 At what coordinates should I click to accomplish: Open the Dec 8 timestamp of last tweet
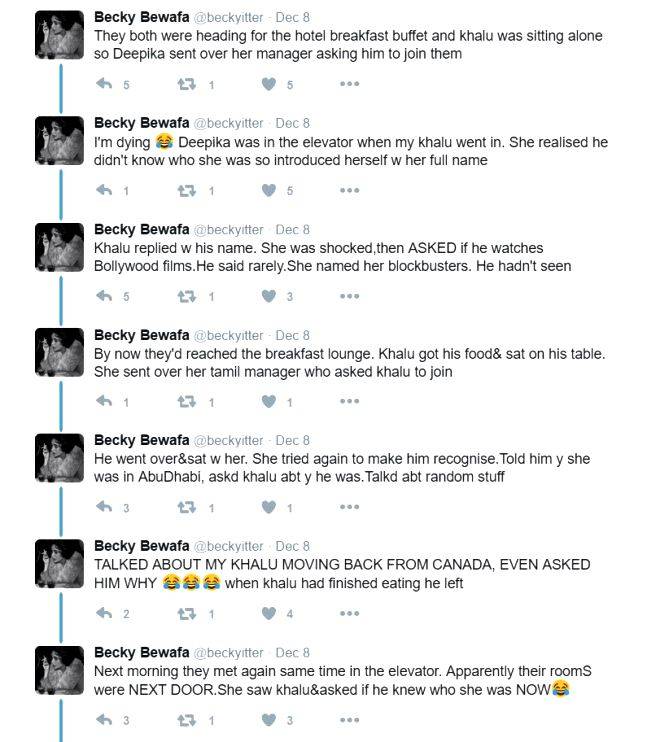click(293, 653)
